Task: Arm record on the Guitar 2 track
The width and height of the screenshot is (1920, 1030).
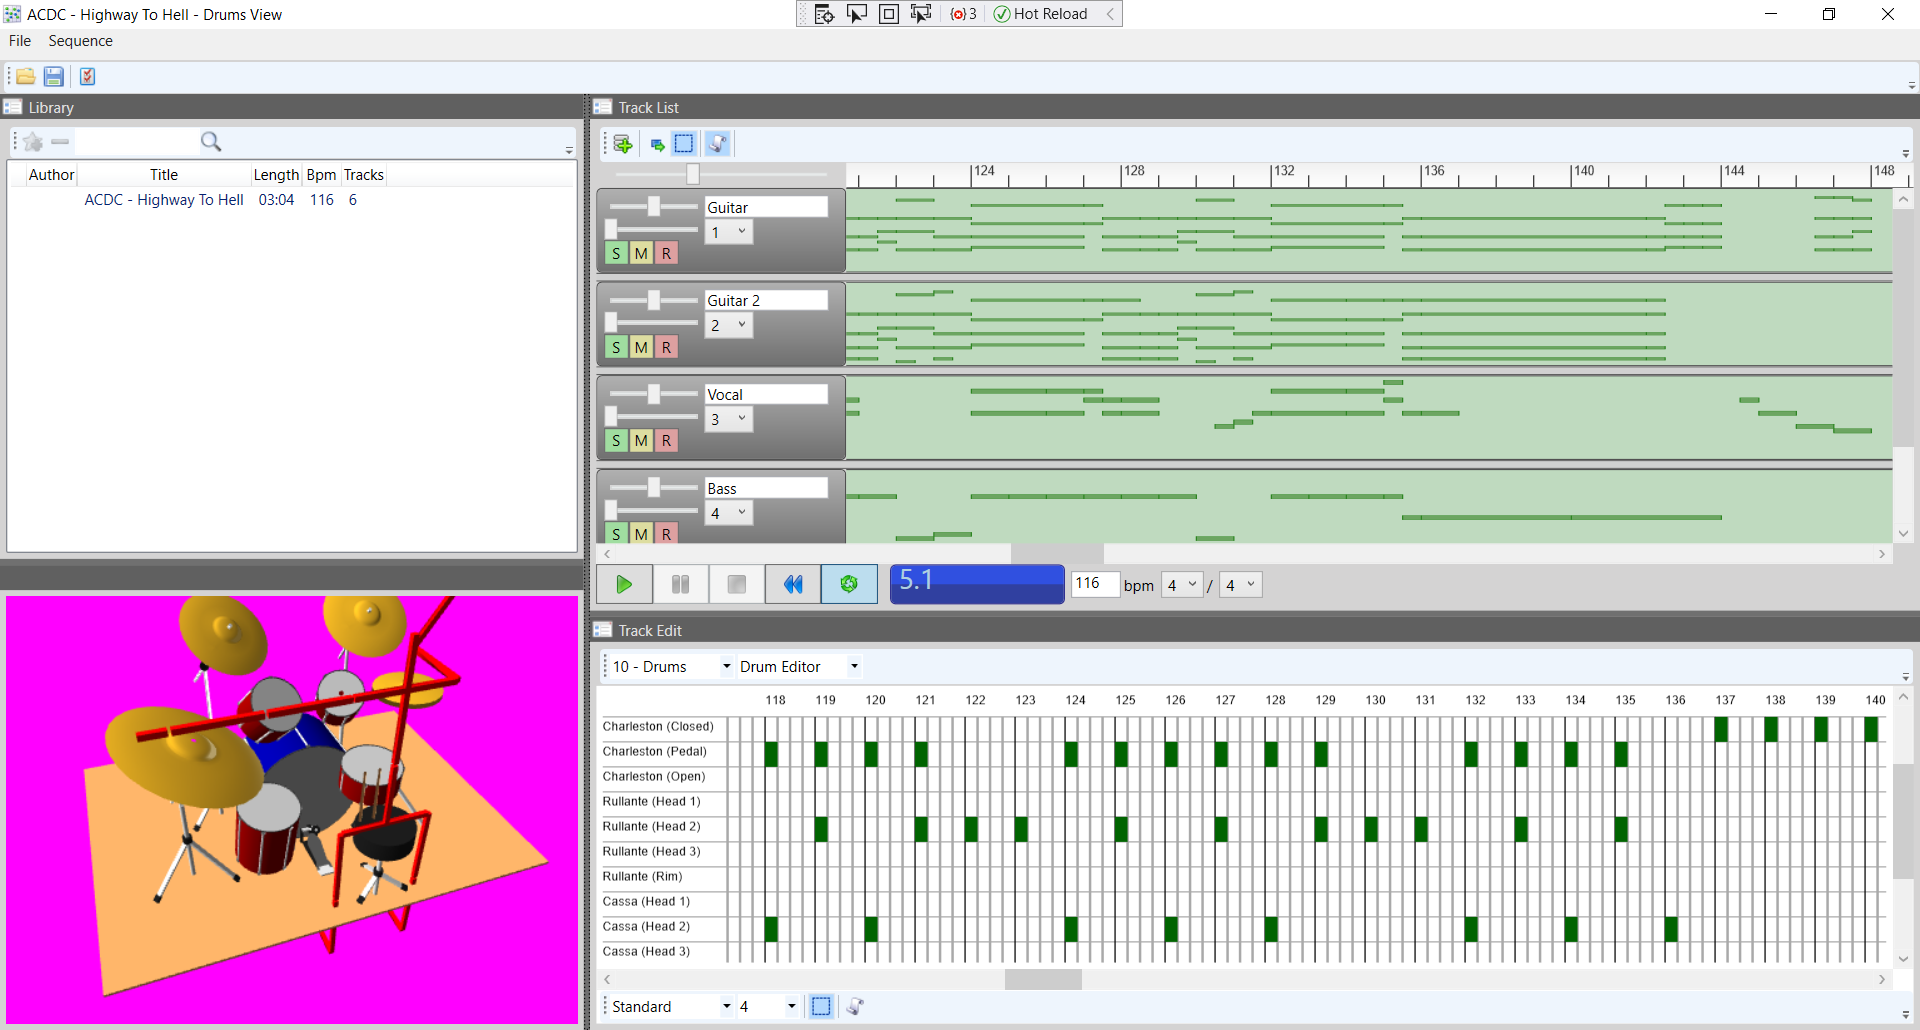Action: [666, 347]
